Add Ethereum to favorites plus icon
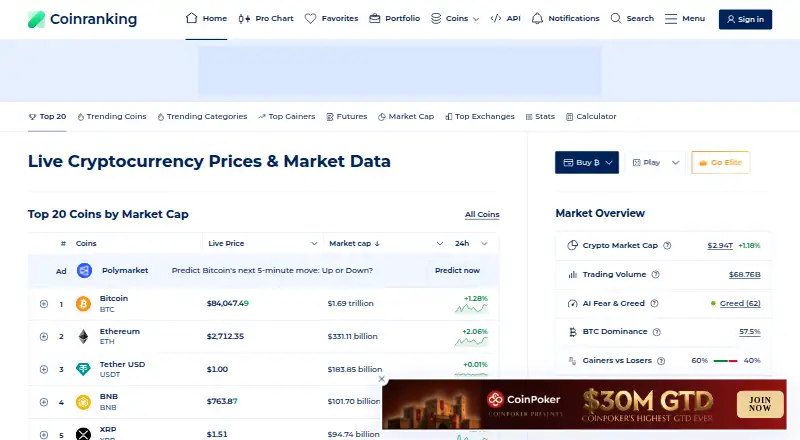This screenshot has height=440, width=800. click(44, 336)
